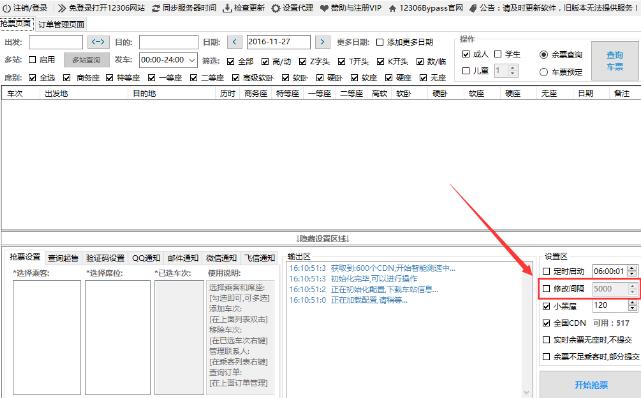
Task: Click the *选择席位 list box
Action: 118,338
